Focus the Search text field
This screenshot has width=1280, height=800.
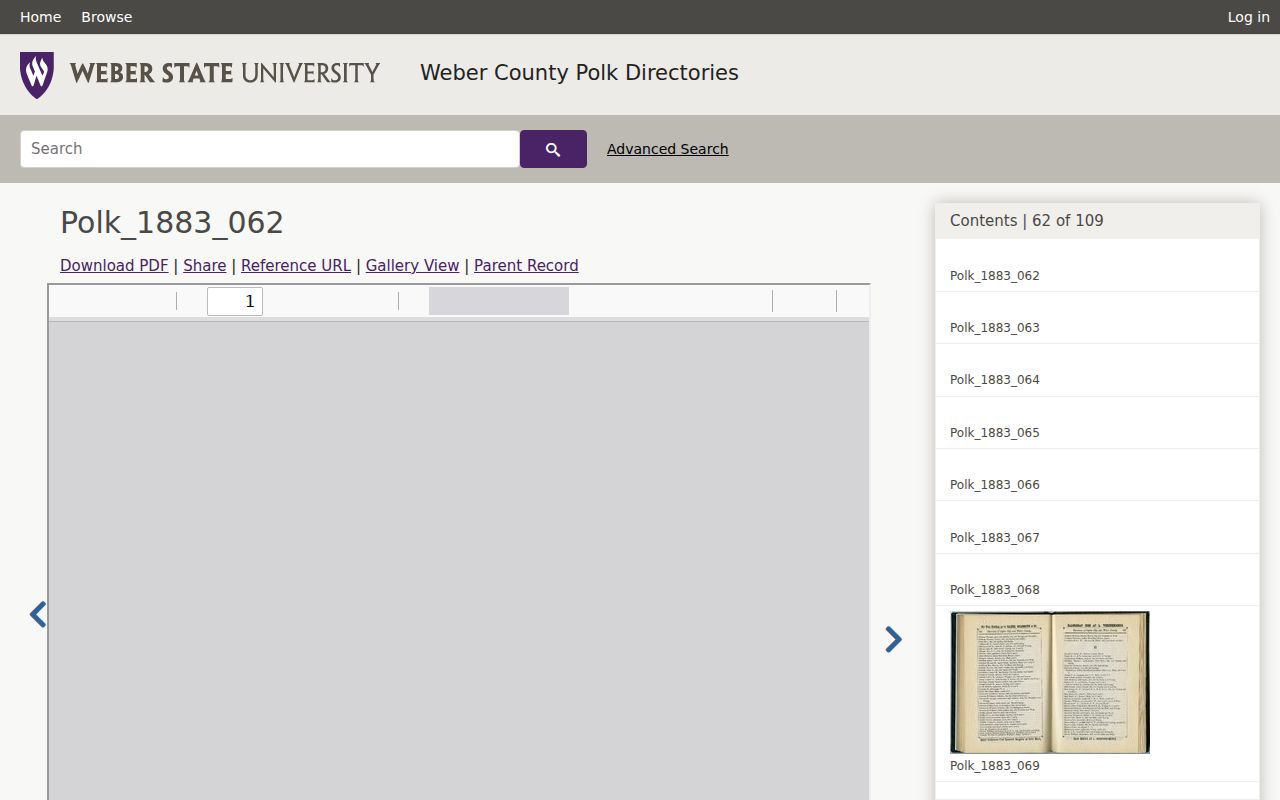click(270, 149)
